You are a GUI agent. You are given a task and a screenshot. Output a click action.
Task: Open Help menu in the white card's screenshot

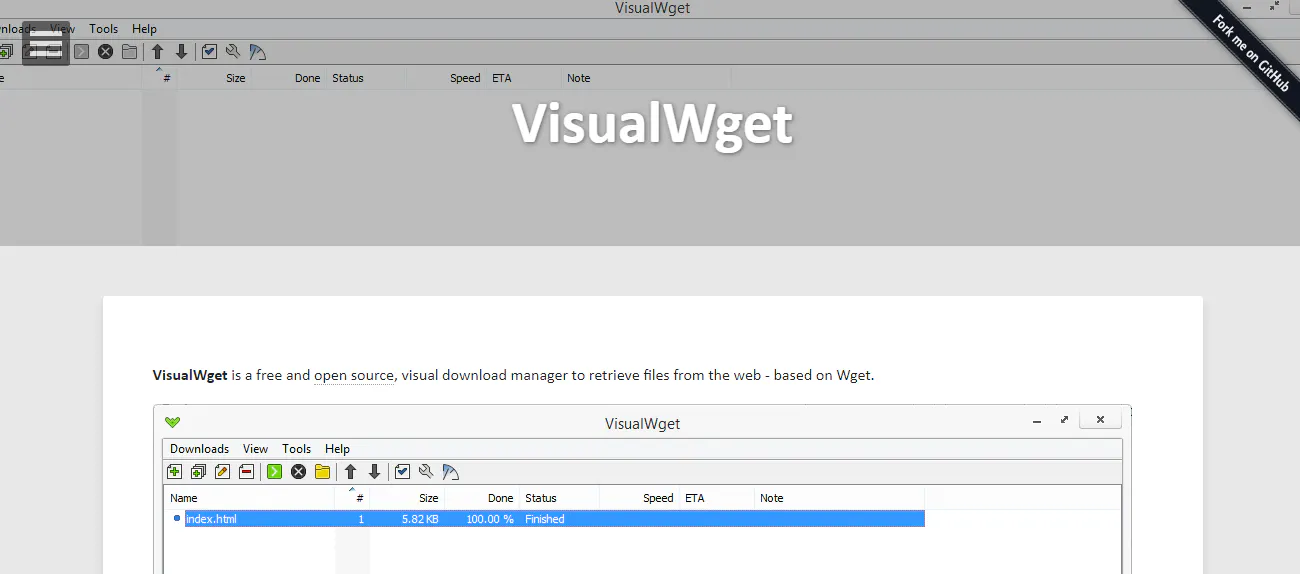click(x=337, y=449)
